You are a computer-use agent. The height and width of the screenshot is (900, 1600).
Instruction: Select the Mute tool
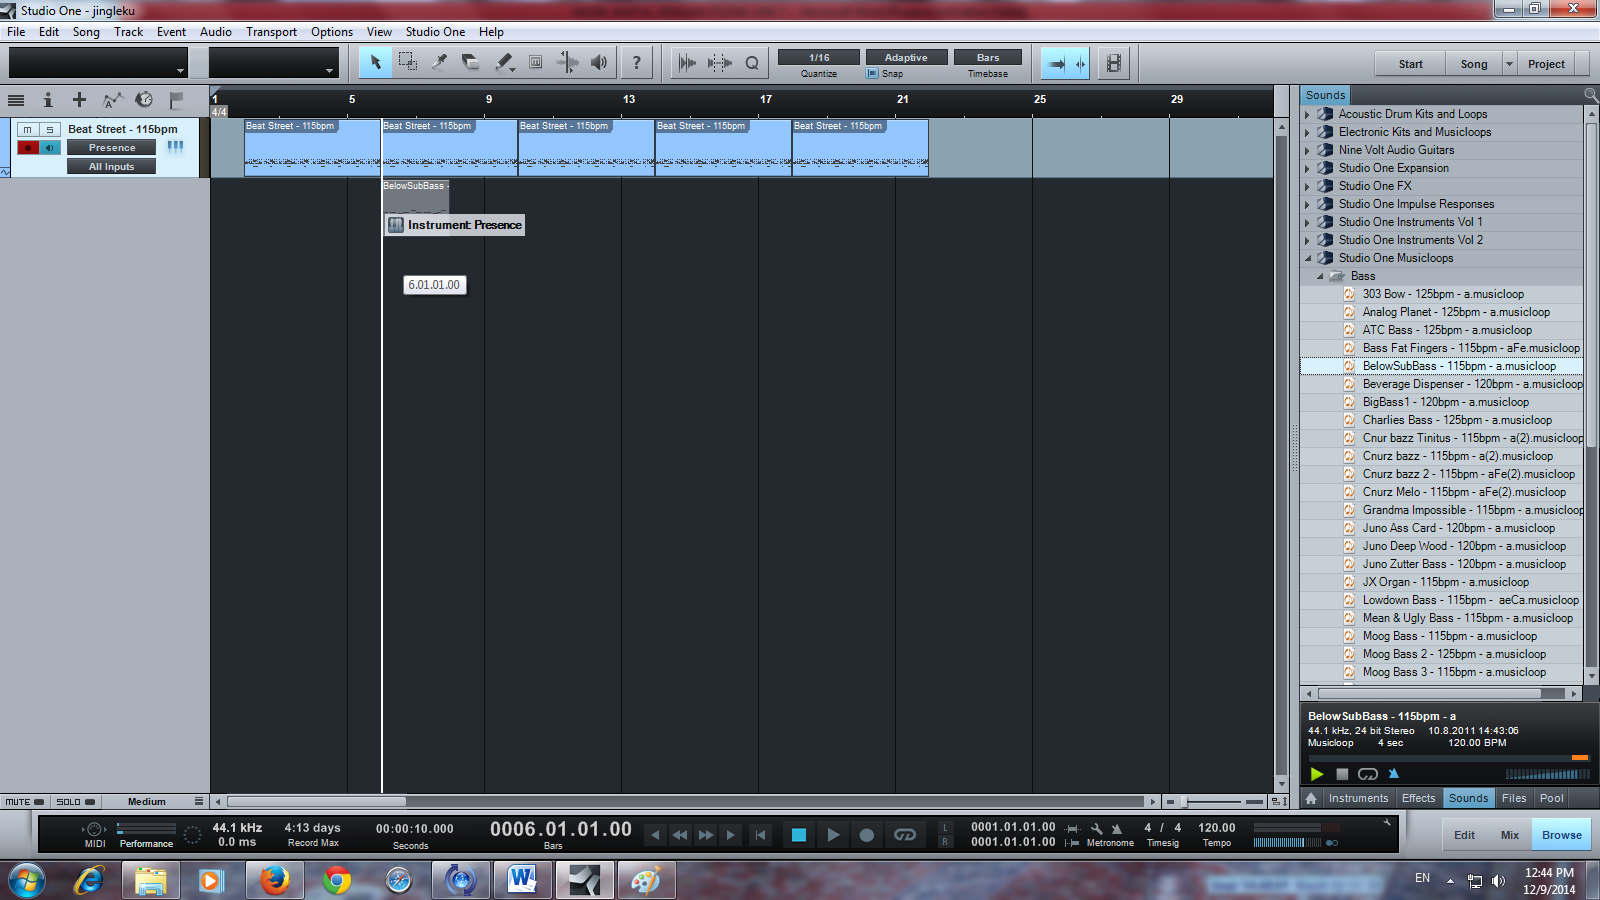pos(536,63)
